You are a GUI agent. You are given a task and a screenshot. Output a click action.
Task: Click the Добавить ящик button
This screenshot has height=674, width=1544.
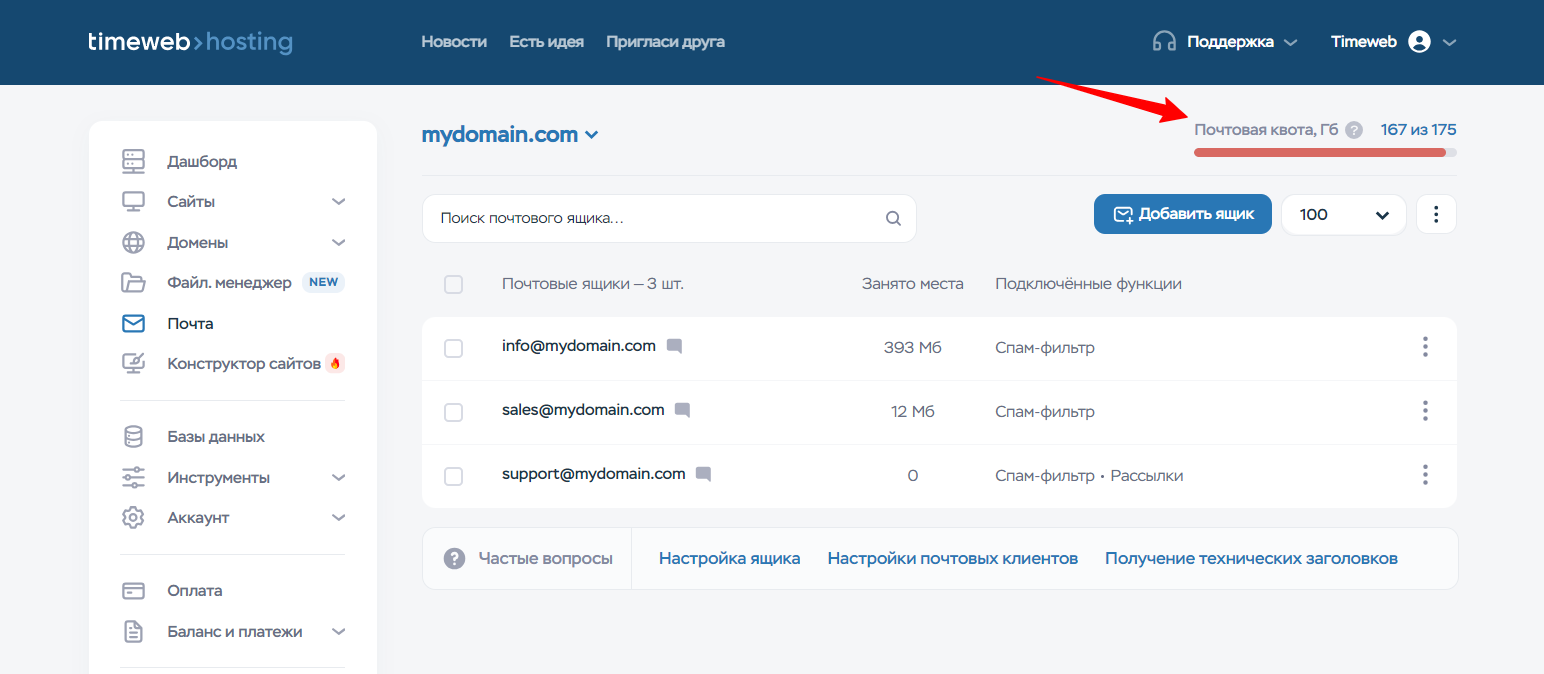pos(1182,214)
